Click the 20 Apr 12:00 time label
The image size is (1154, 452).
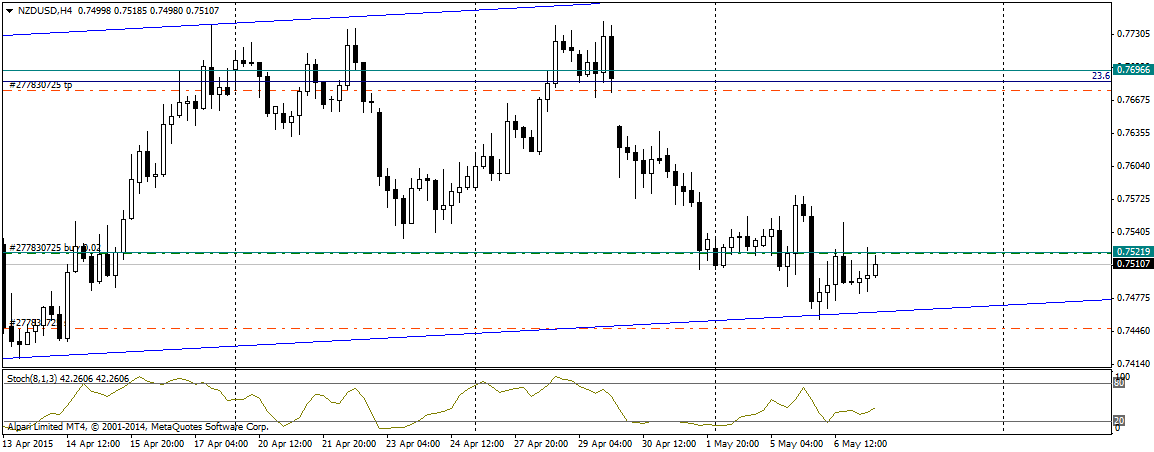(x=286, y=445)
